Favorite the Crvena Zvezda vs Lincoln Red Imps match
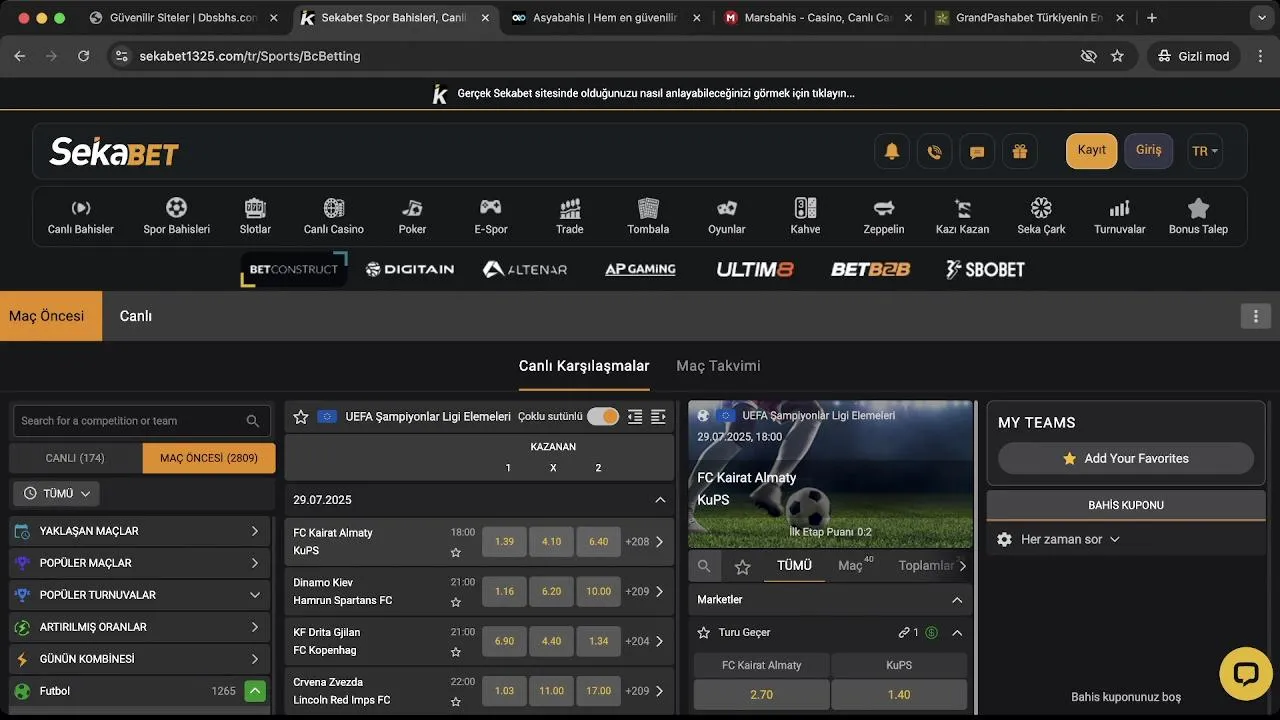The height and width of the screenshot is (720, 1280). pyautogui.click(x=456, y=702)
